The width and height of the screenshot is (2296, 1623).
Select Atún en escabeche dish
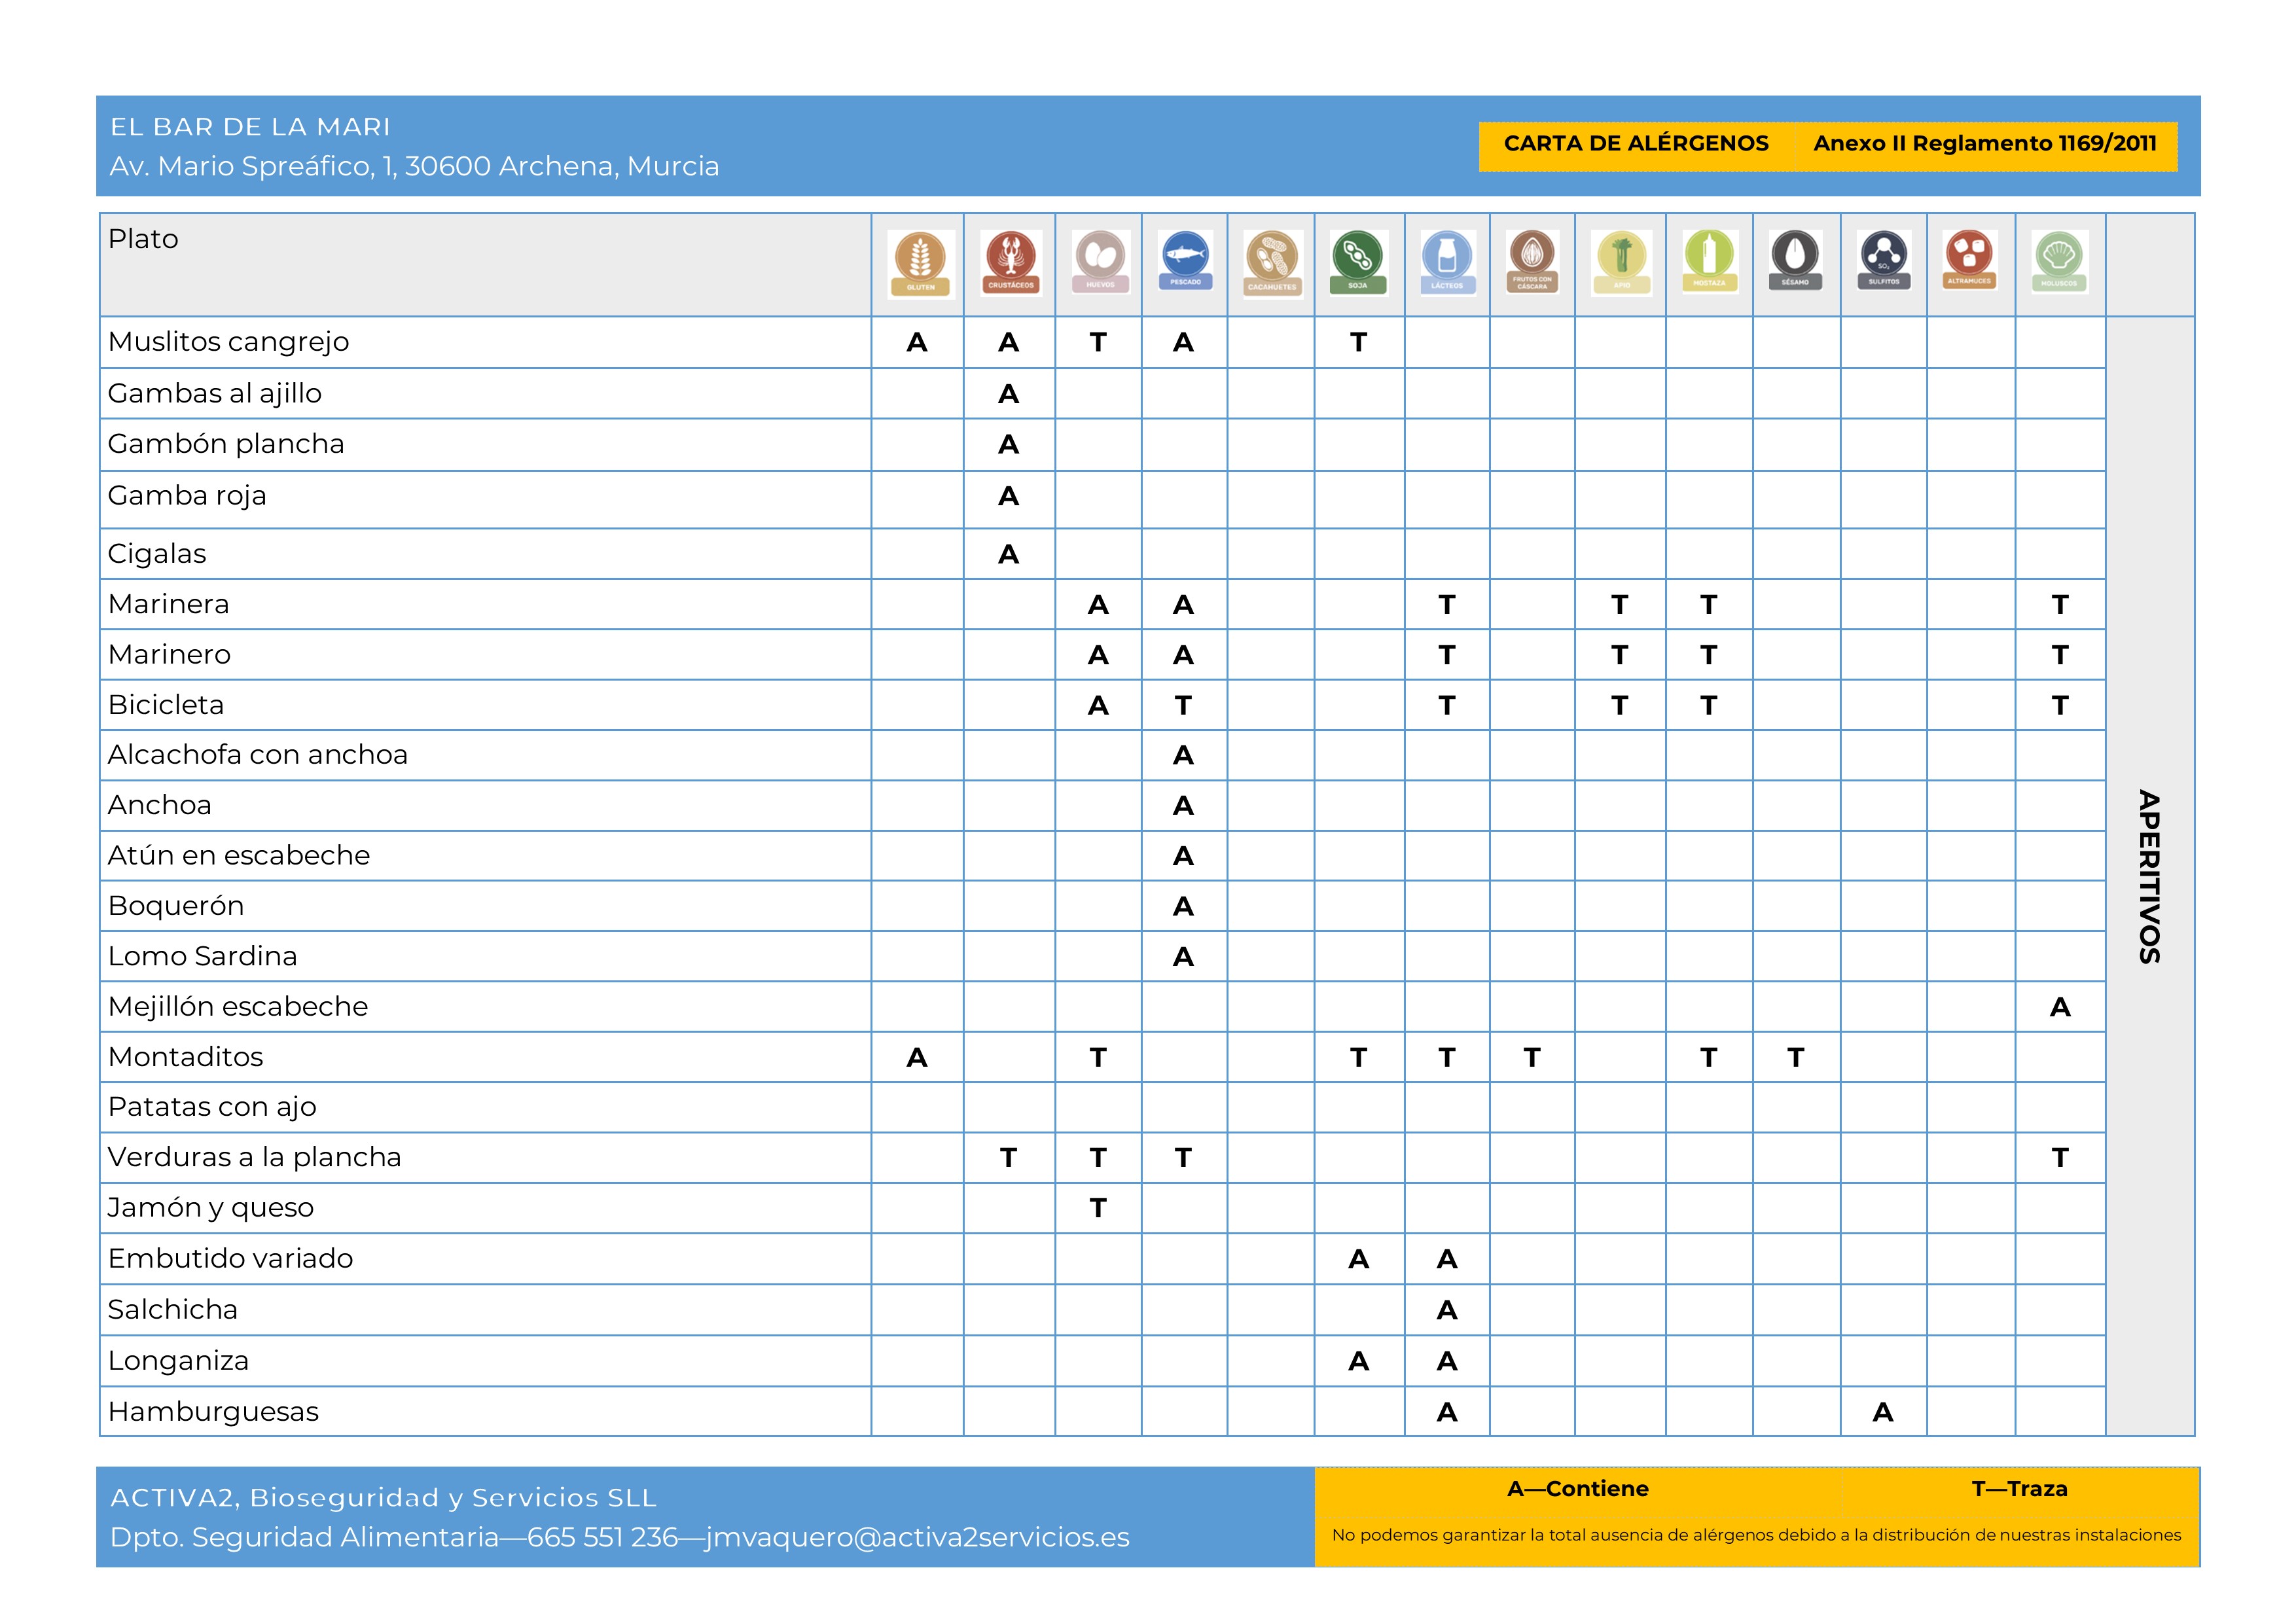pyautogui.click(x=239, y=855)
